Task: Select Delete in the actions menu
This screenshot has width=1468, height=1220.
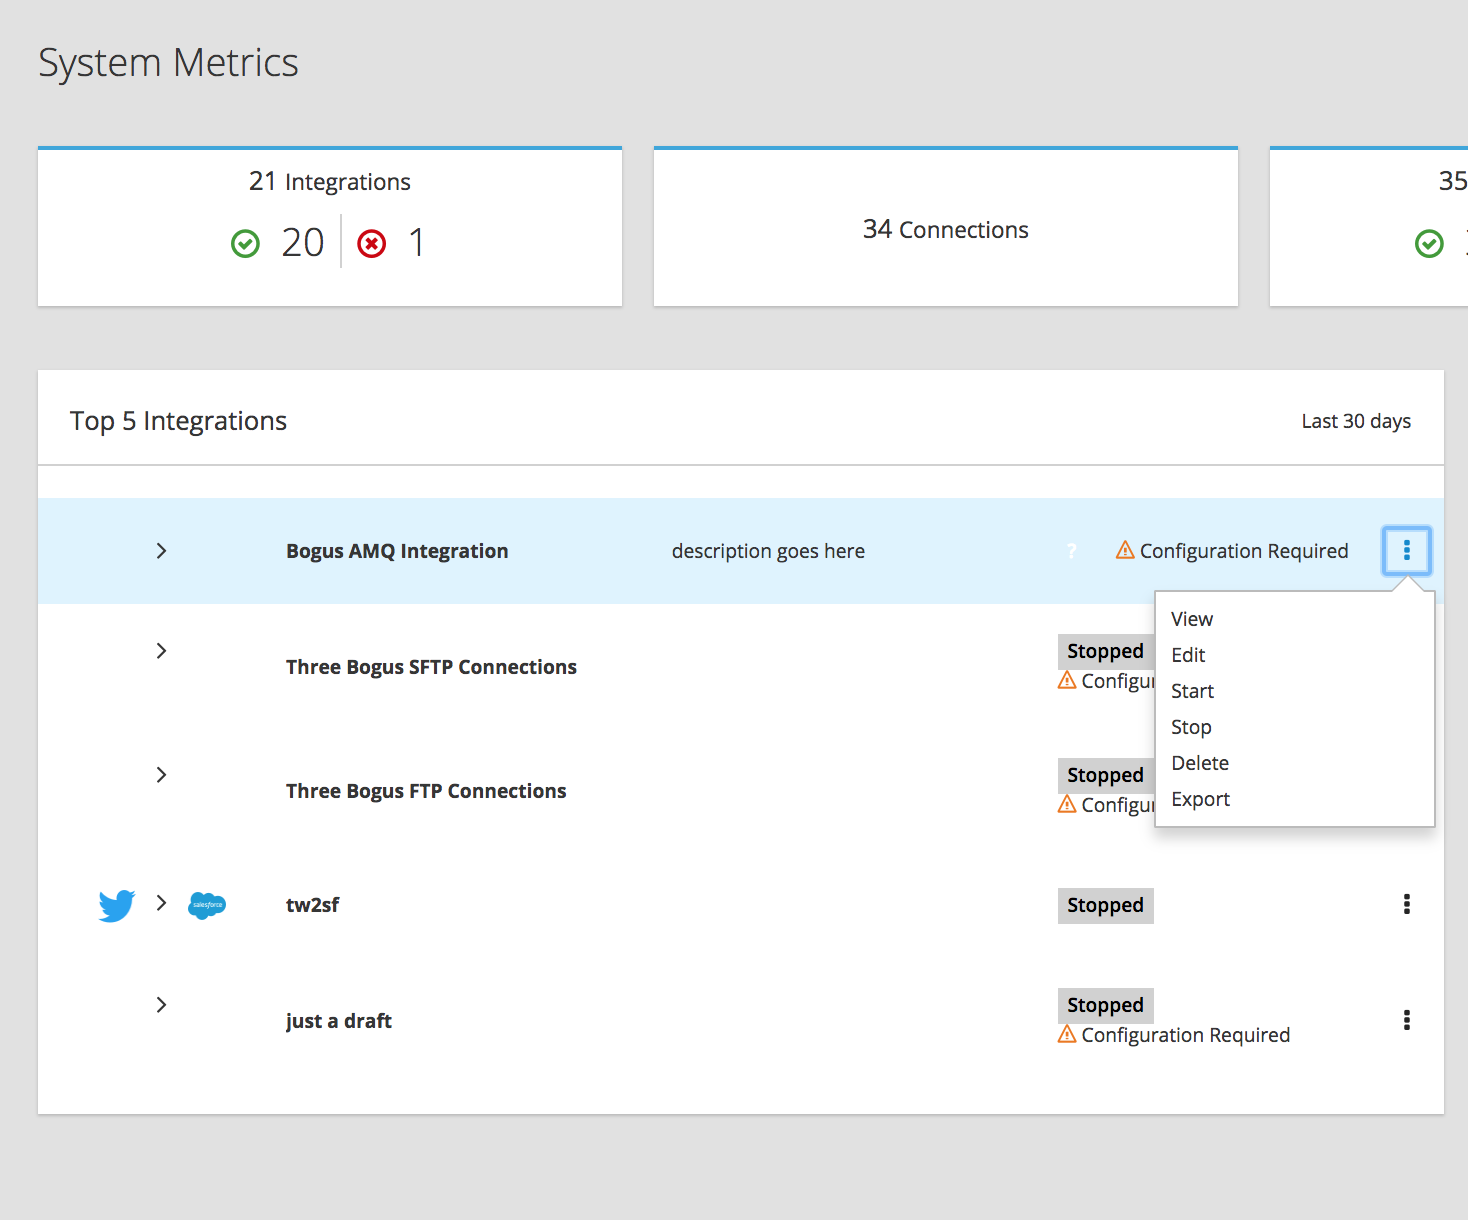Action: 1200,763
